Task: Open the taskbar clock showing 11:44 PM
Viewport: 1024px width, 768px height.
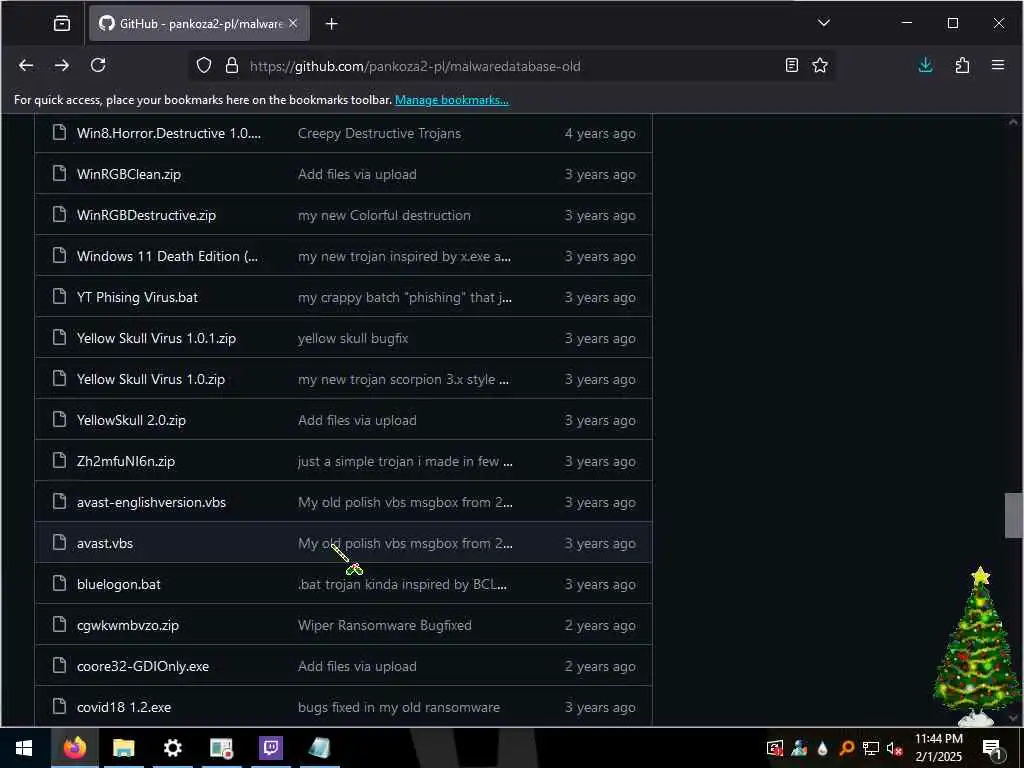Action: pyautogui.click(x=938, y=748)
